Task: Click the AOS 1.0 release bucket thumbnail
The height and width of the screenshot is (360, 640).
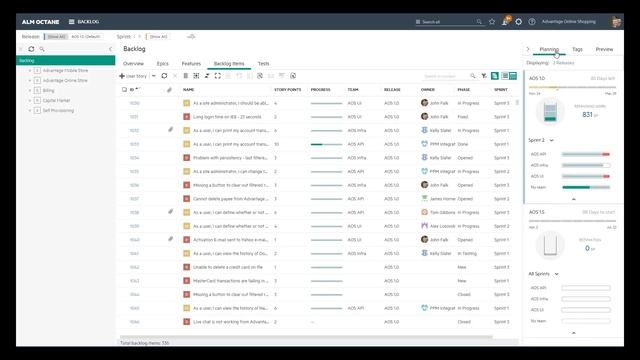Action: 550,111
